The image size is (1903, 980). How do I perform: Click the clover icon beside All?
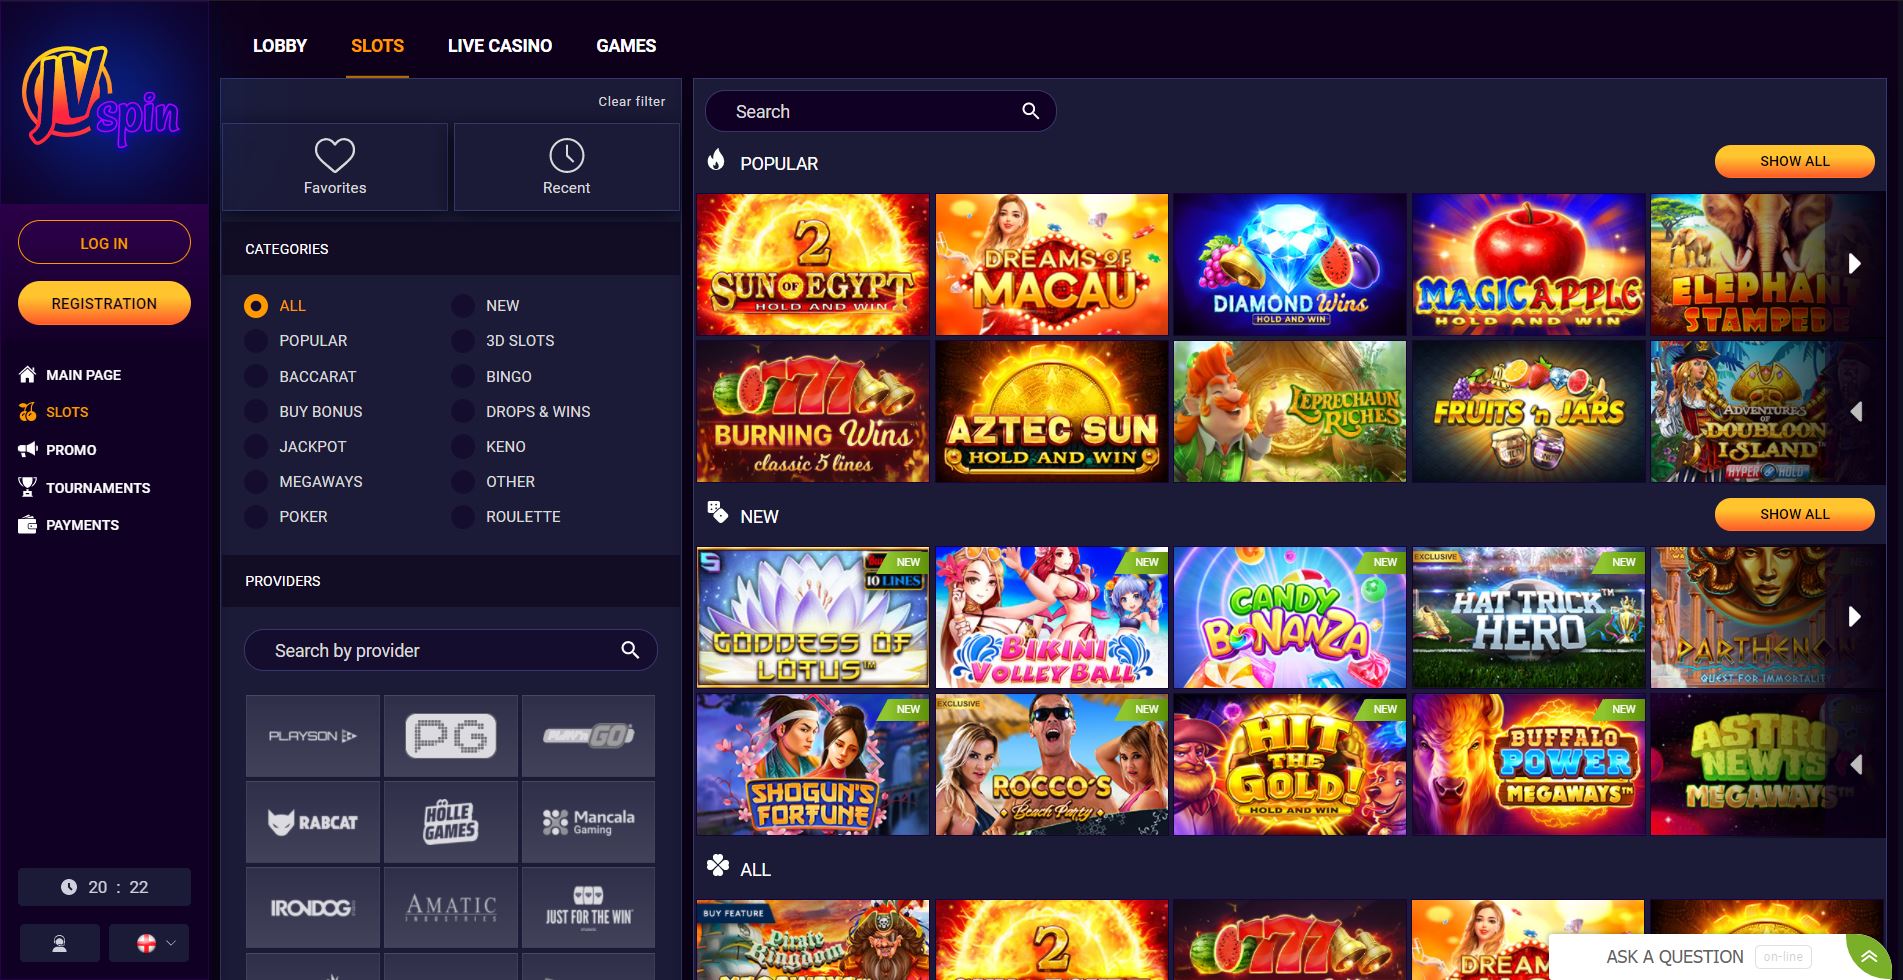[x=717, y=866]
